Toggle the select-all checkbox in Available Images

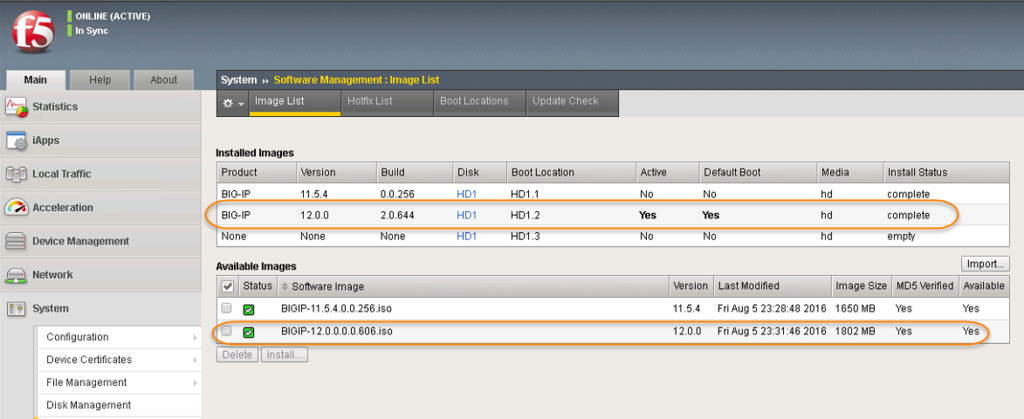coord(228,287)
